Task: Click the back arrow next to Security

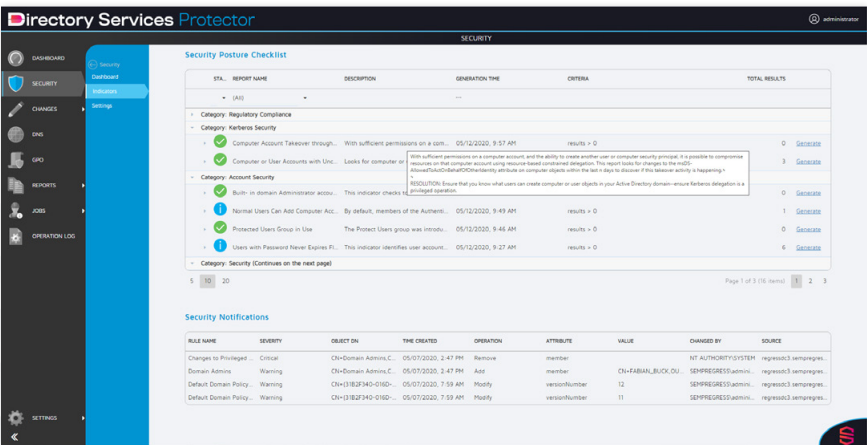Action: (x=93, y=65)
